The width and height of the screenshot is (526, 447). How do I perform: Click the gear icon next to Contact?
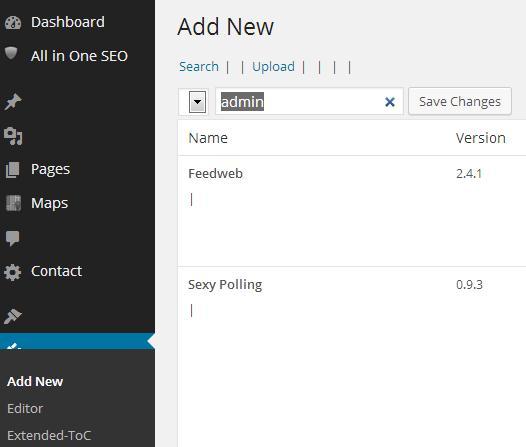coord(13,272)
